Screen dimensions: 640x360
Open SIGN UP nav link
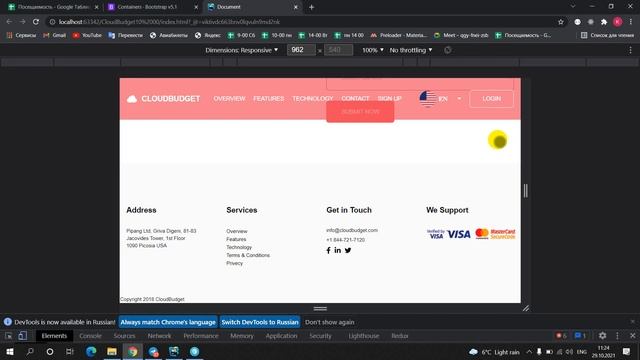389,99
